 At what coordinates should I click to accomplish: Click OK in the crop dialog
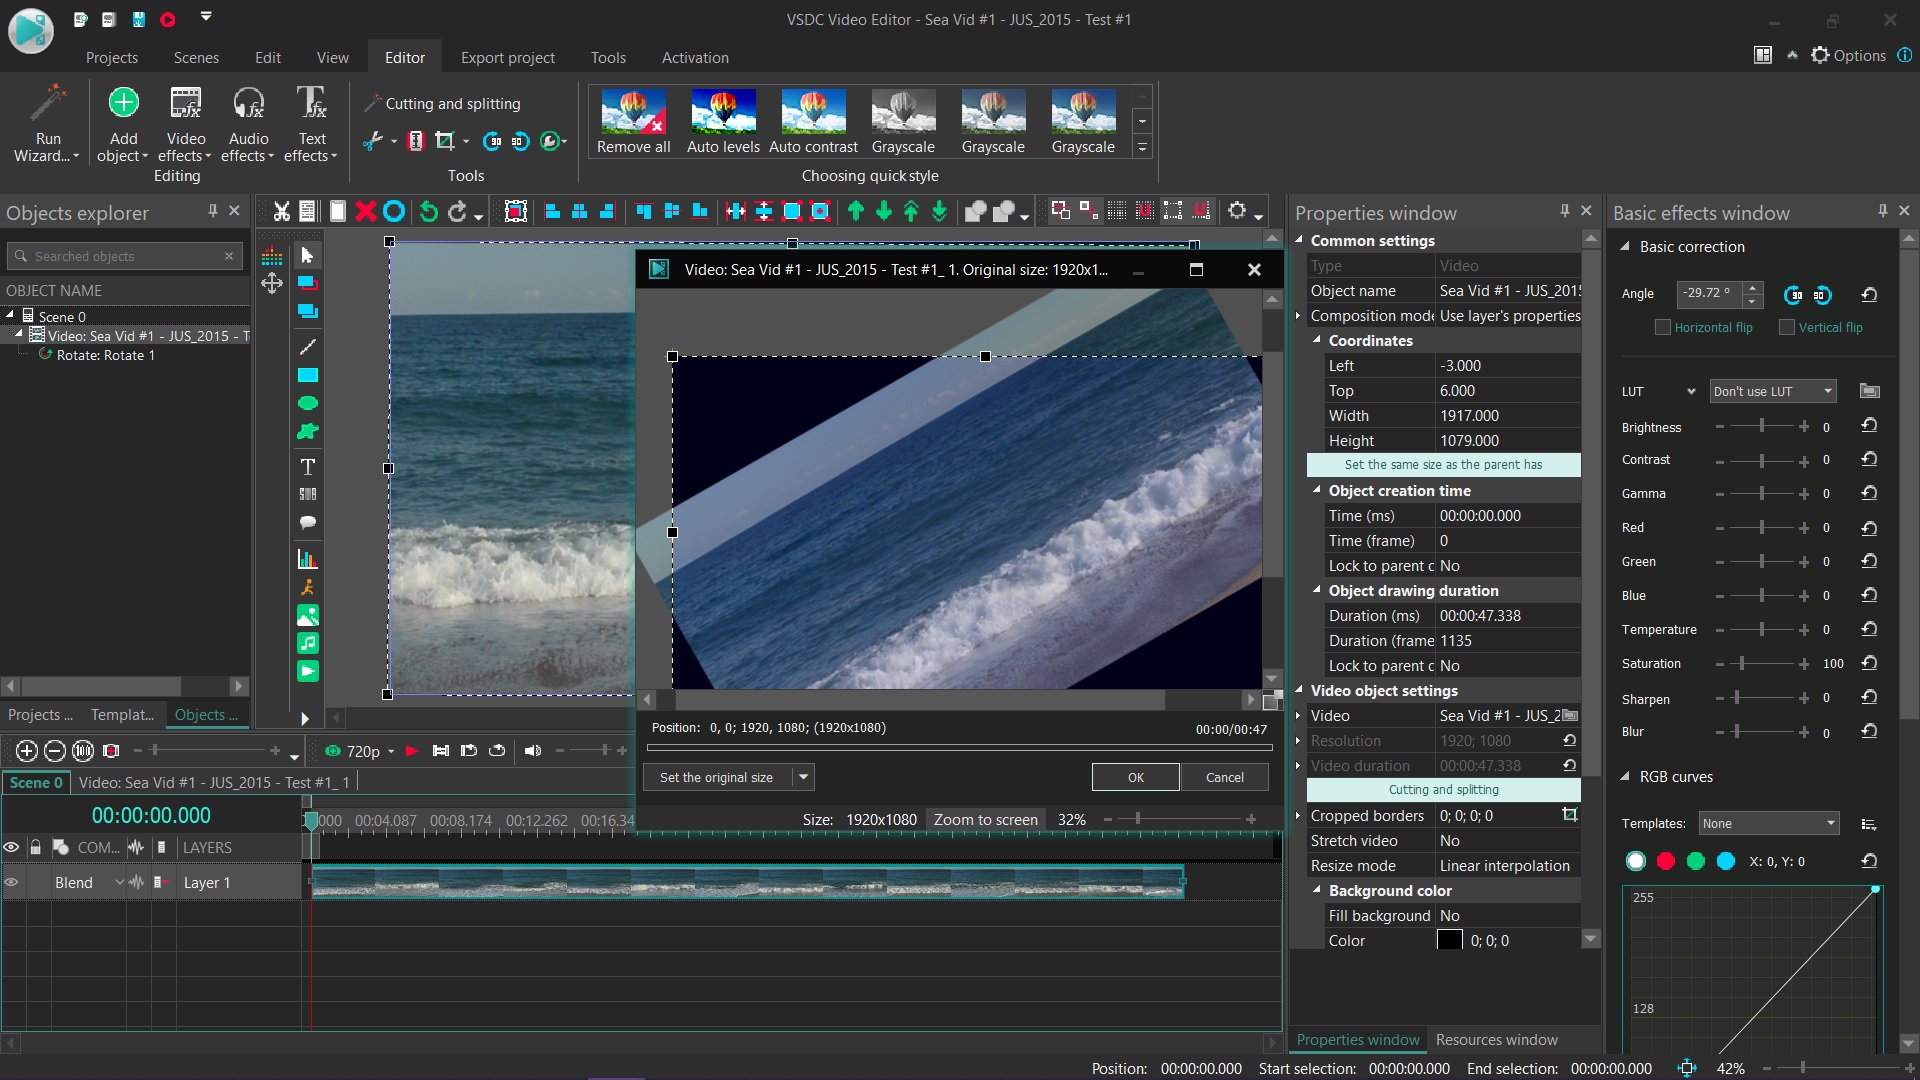pyautogui.click(x=1135, y=777)
